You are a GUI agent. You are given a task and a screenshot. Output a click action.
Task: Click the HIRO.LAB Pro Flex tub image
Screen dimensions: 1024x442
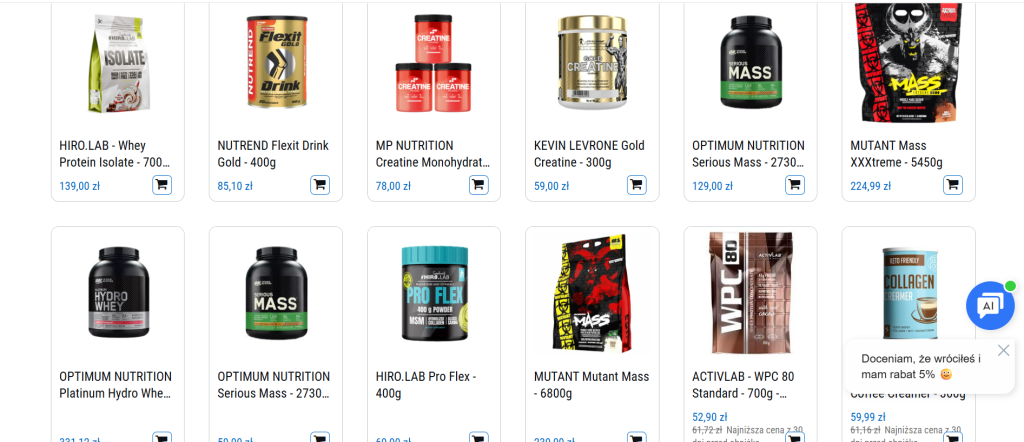pyautogui.click(x=434, y=293)
